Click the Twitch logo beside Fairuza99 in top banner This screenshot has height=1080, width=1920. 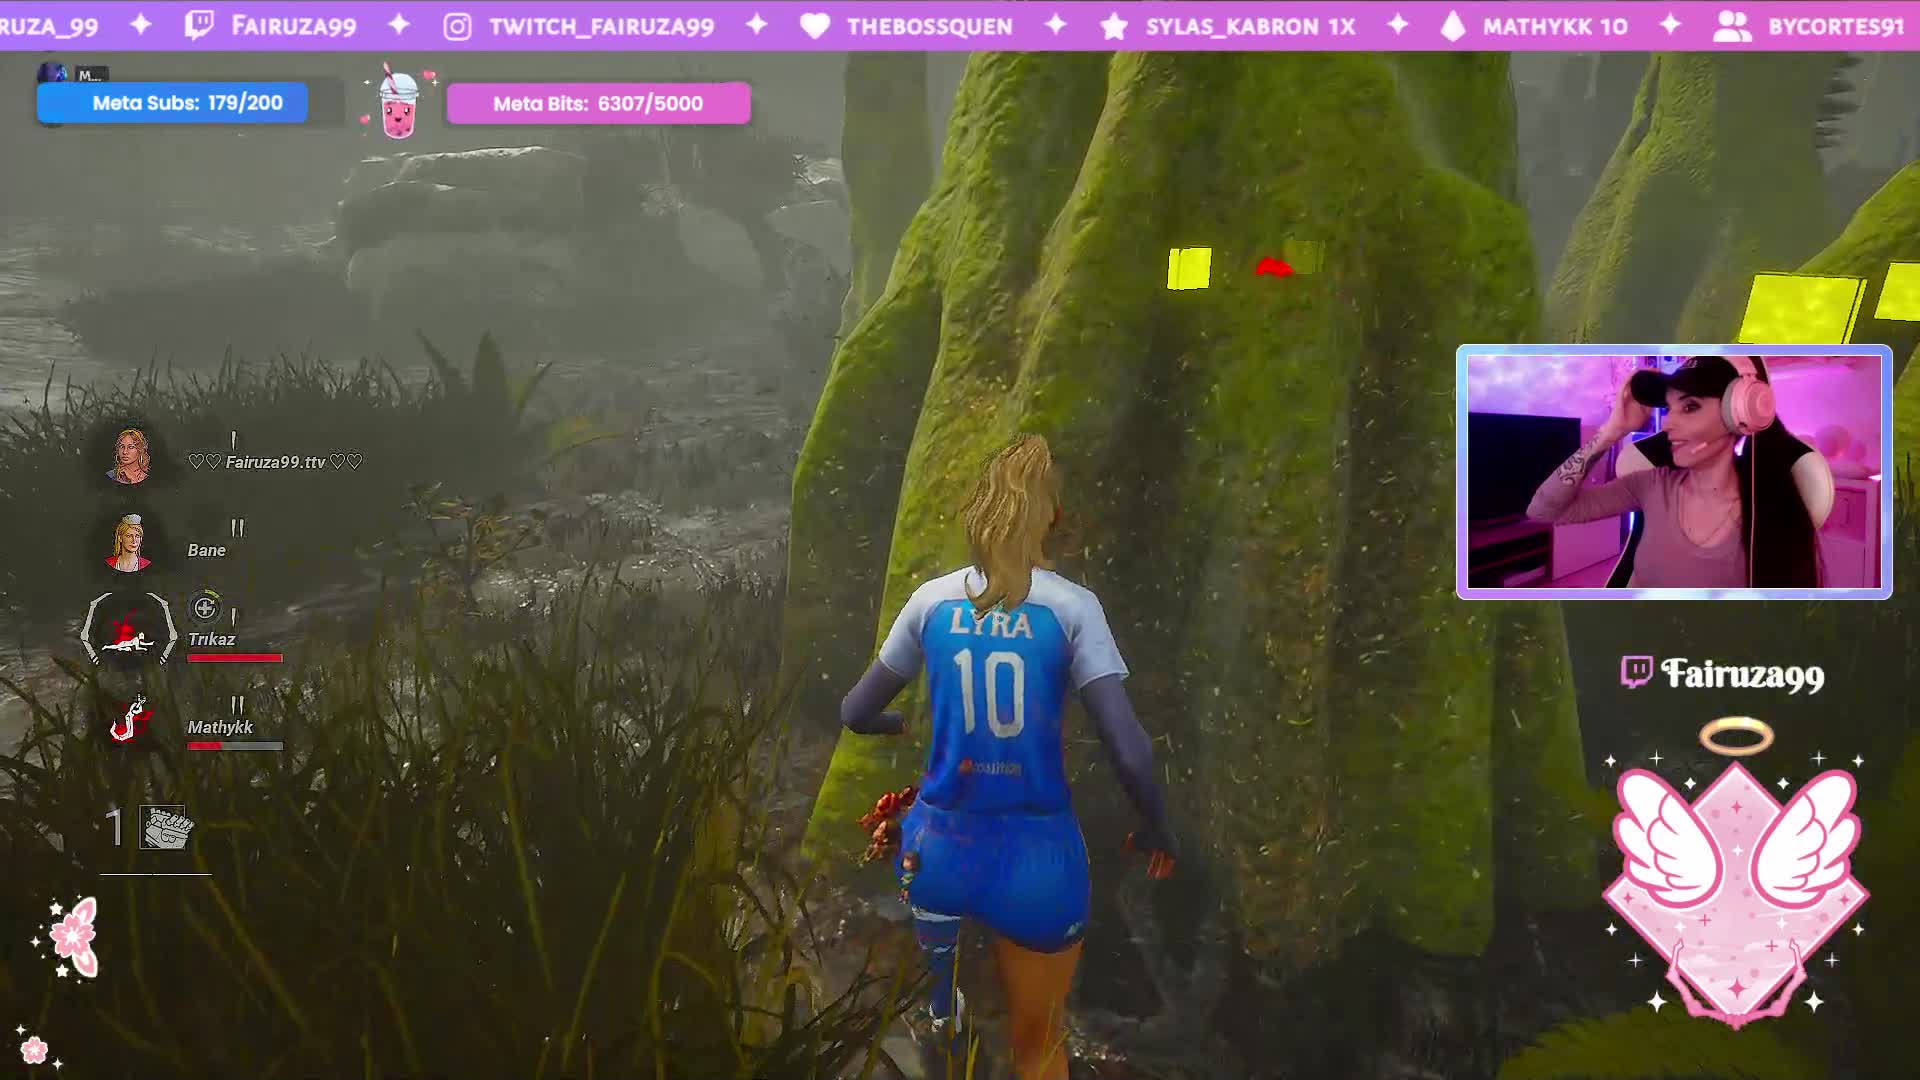[199, 26]
